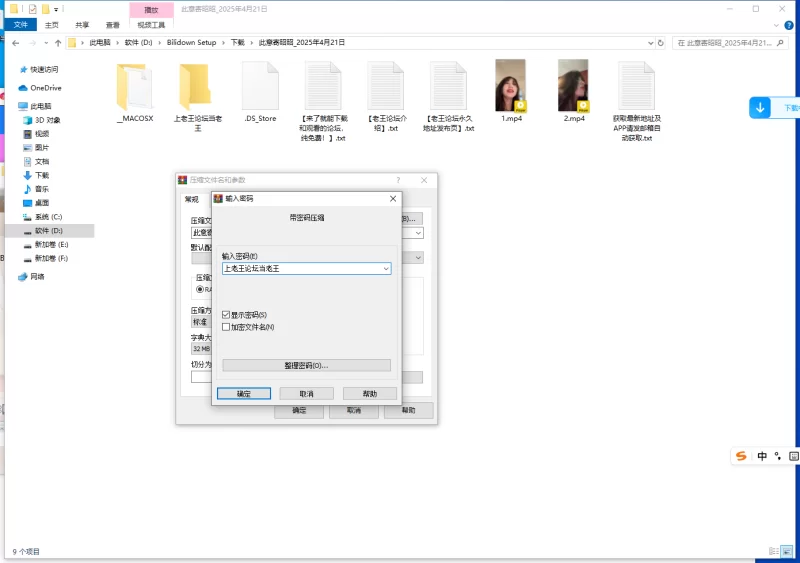This screenshot has width=800, height=563.
Task: Select 此电脑 in navigation pane
Action: [x=35, y=106]
